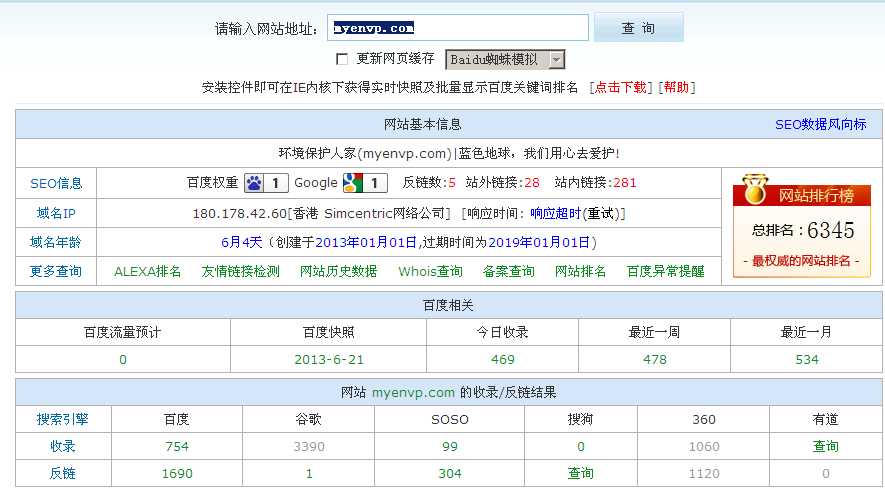Click the 更多查询 row label
The image size is (885, 489).
(56, 271)
